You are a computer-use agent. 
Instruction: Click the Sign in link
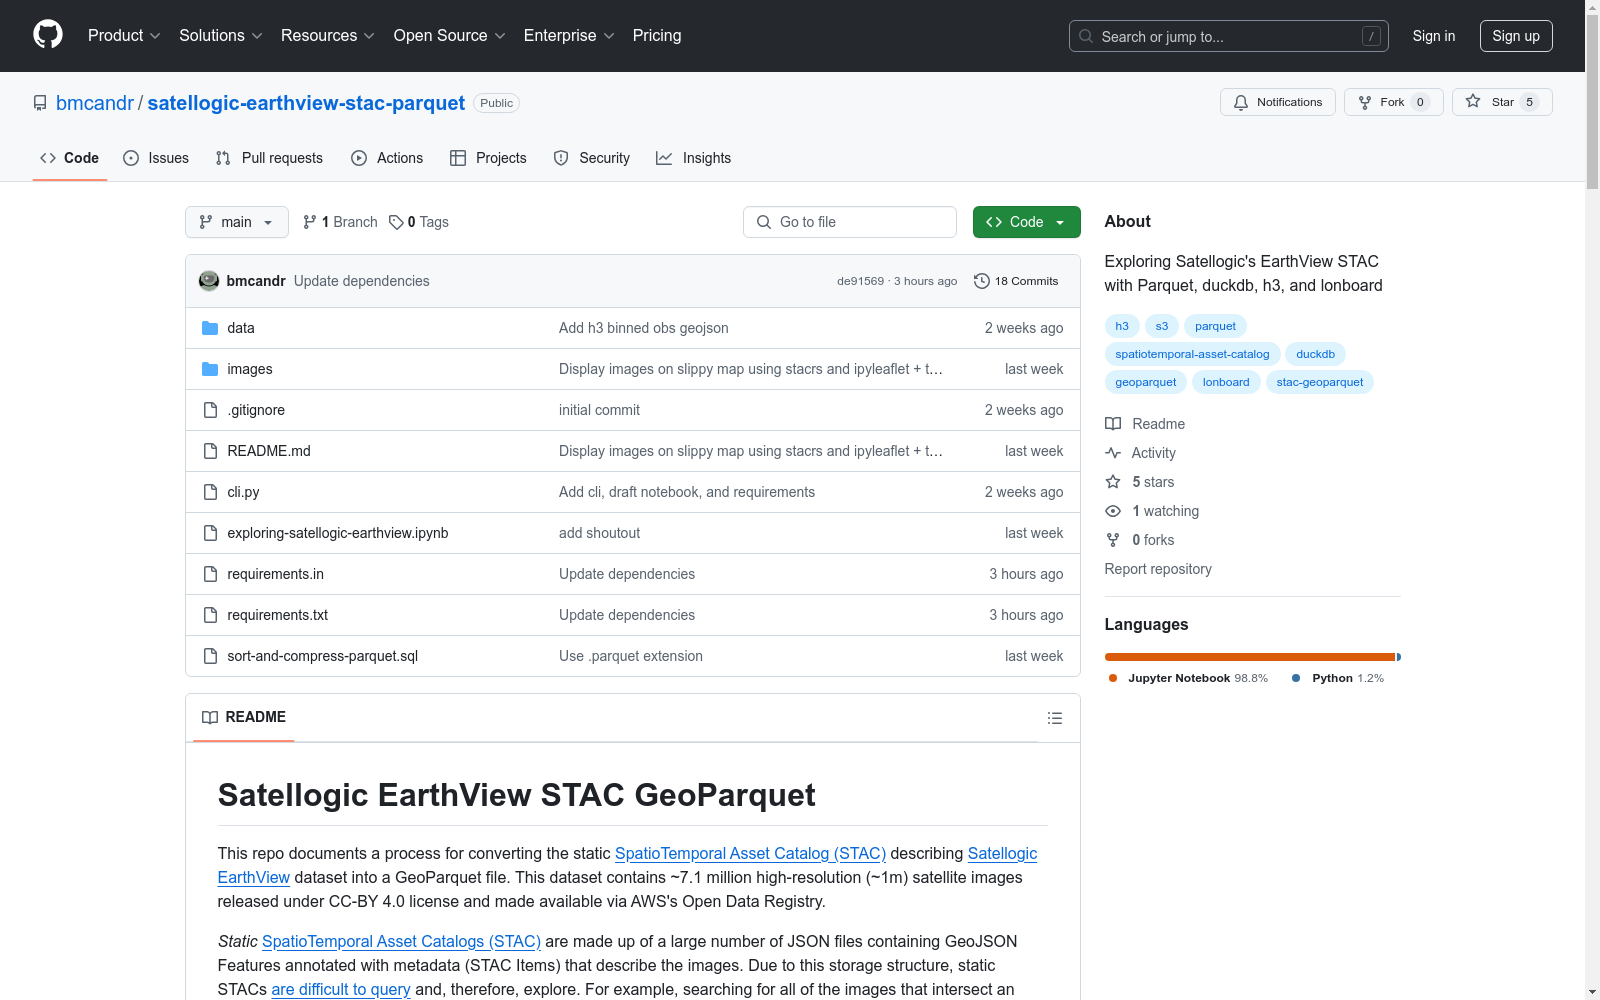coord(1434,36)
